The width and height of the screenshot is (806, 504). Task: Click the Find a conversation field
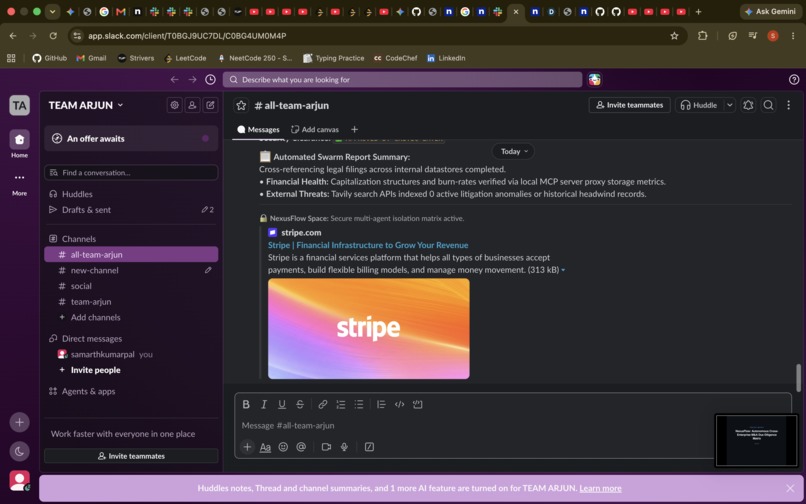[x=131, y=172]
